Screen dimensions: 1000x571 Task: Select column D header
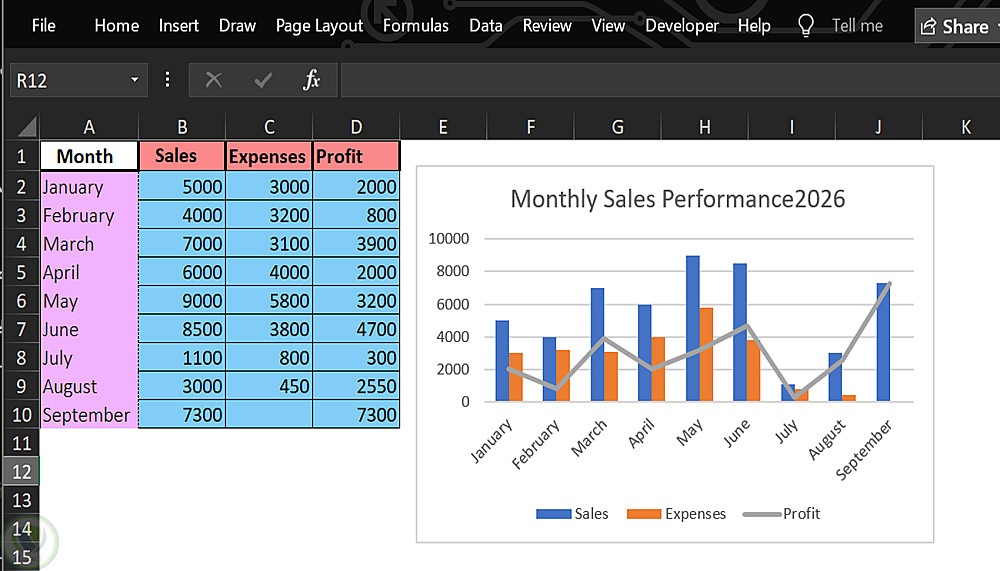356,127
